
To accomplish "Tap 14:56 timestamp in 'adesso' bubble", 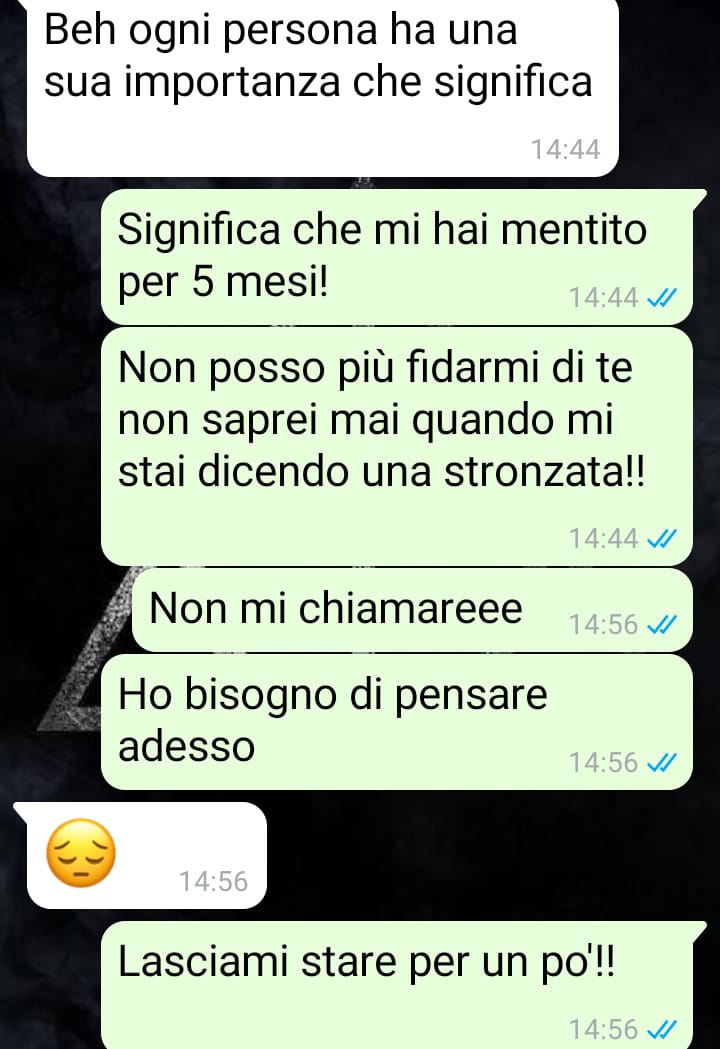I will click(x=604, y=762).
